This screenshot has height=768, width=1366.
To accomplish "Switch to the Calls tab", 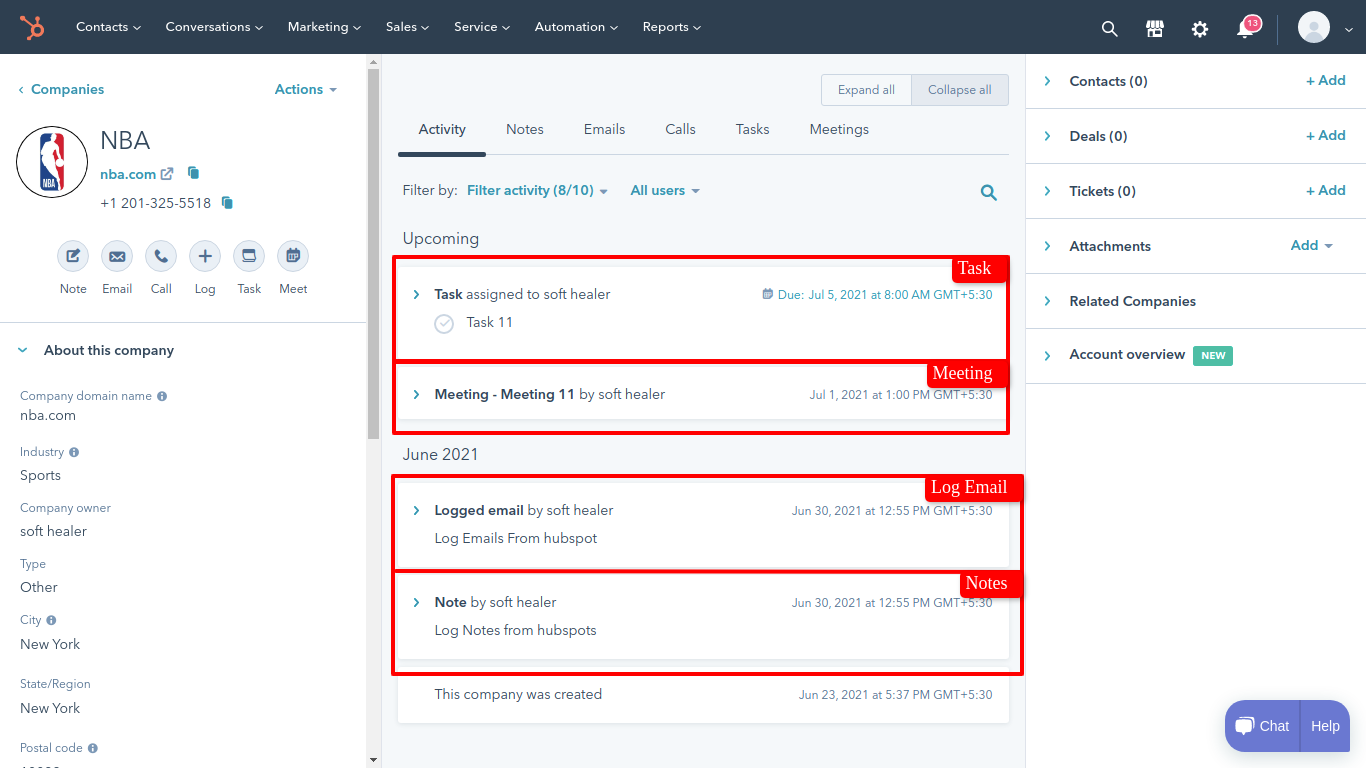I will (681, 129).
